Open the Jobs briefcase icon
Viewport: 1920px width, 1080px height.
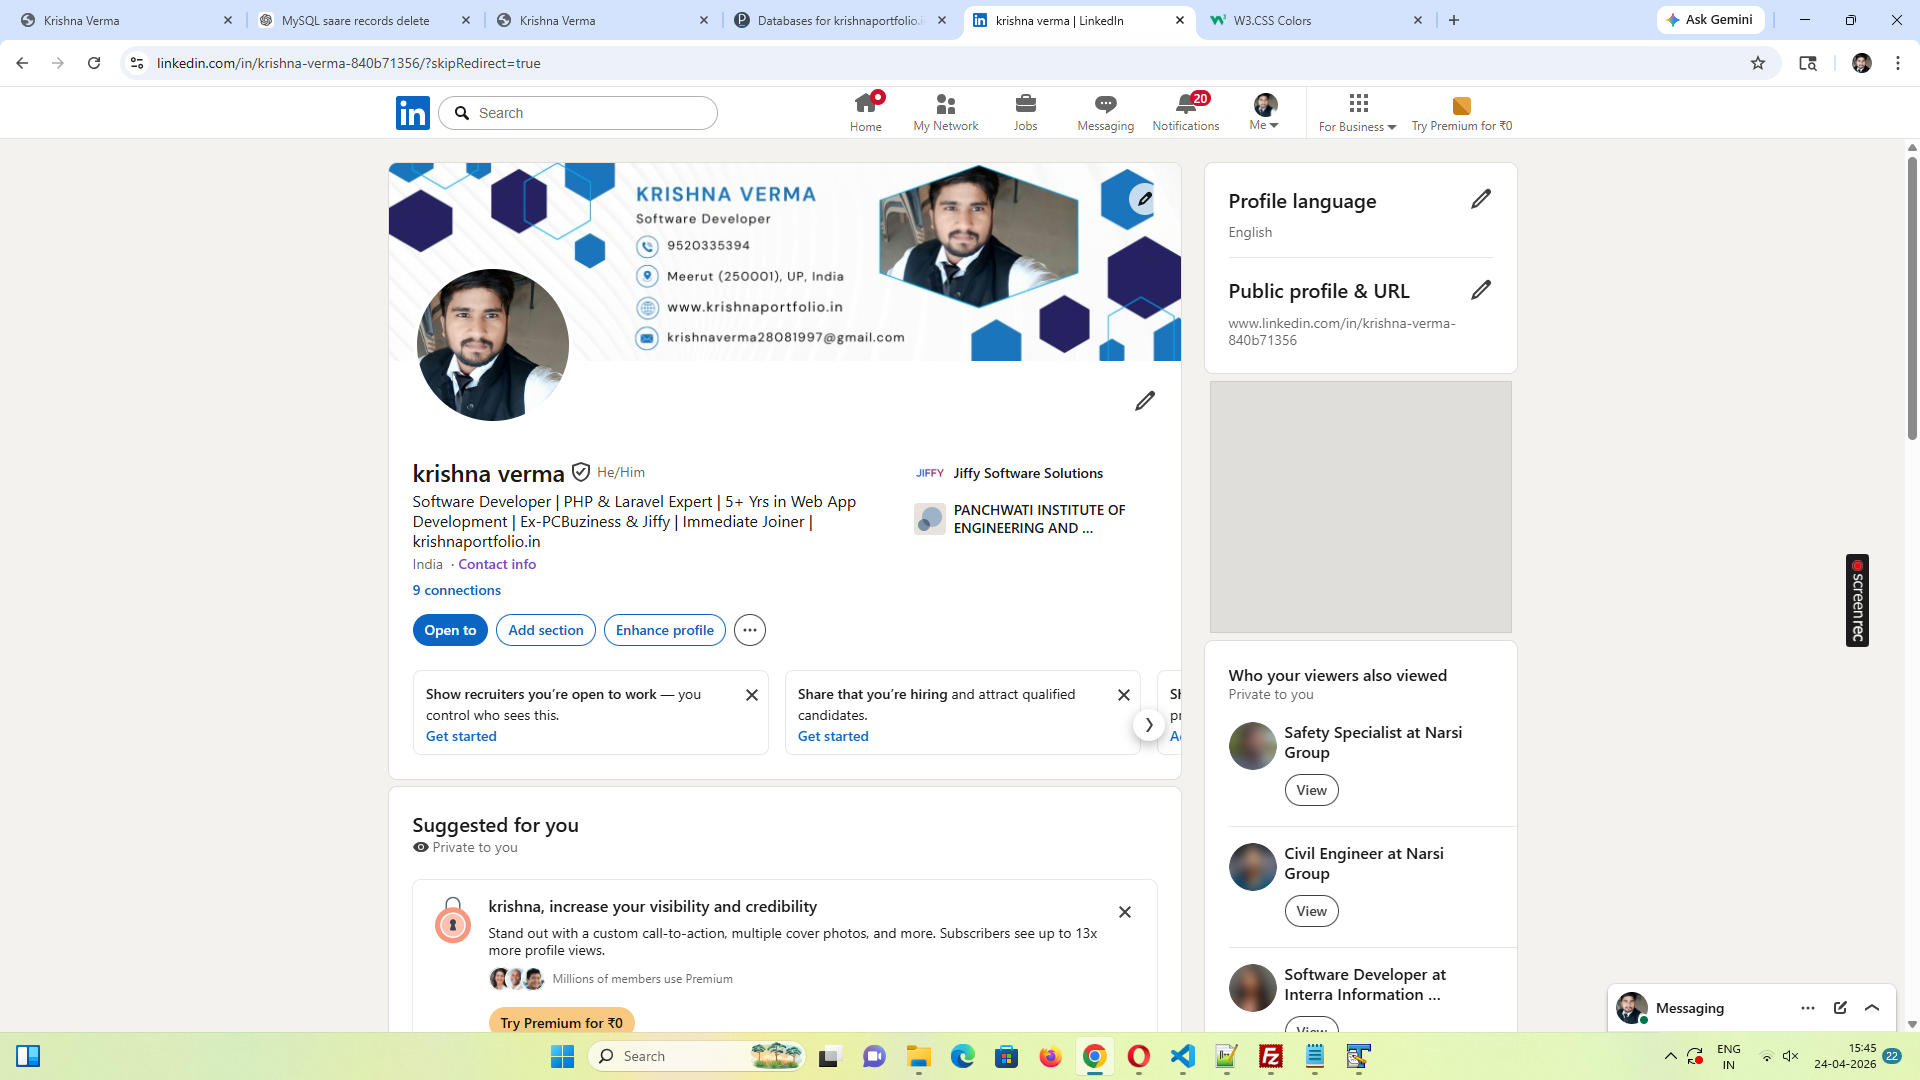pos(1025,104)
